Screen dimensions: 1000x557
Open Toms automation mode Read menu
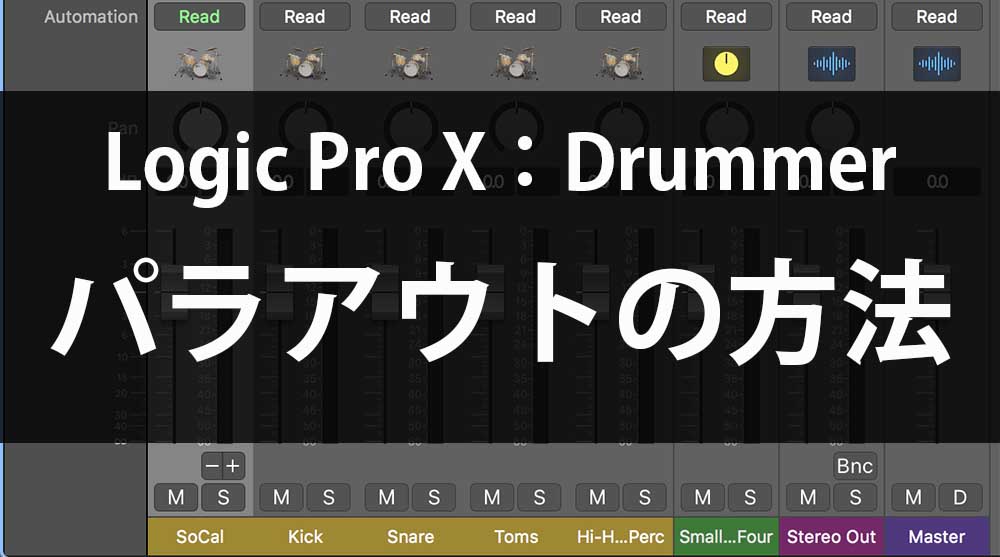click(515, 17)
